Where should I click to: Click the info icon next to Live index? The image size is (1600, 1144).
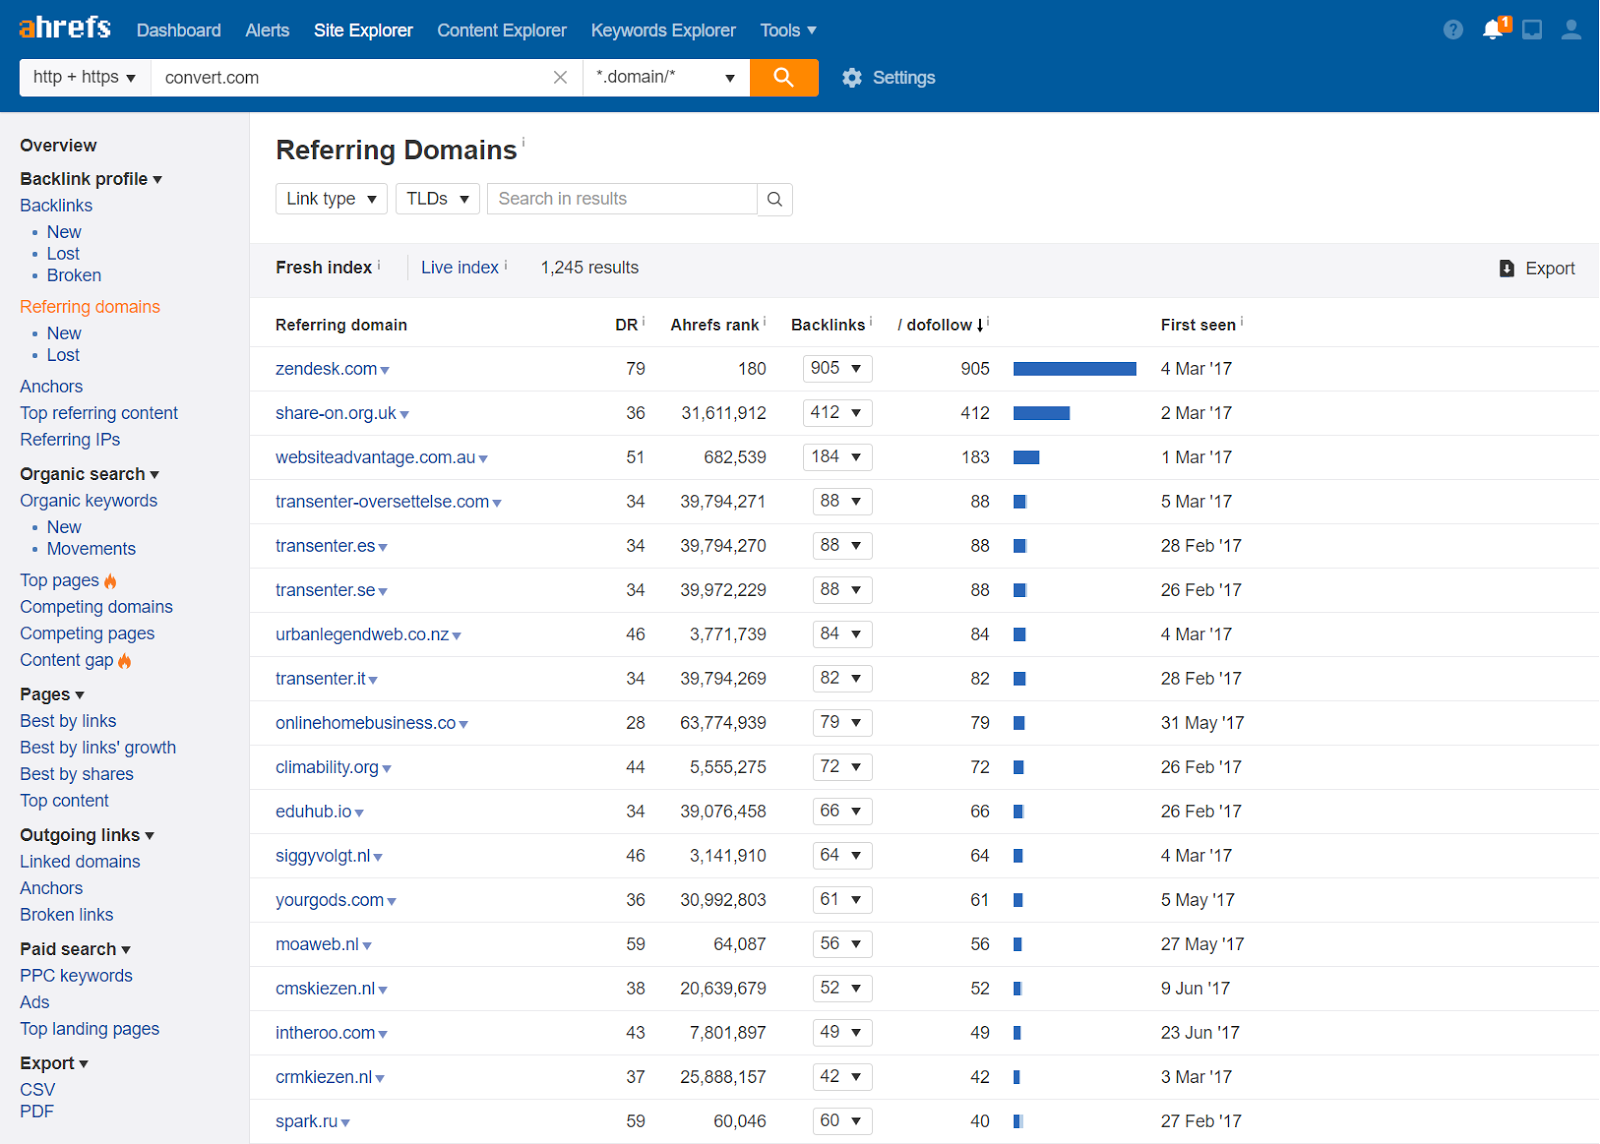506,265
